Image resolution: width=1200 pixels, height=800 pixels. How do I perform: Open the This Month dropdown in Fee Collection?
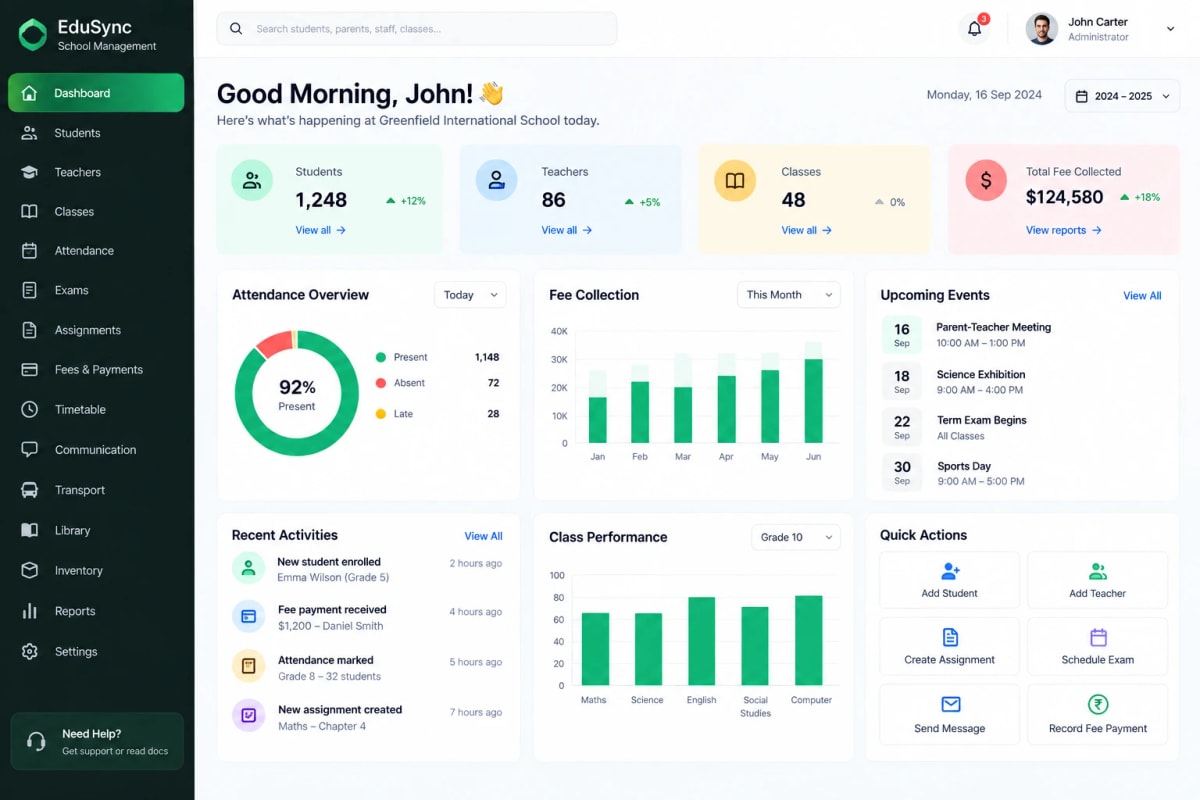click(789, 295)
